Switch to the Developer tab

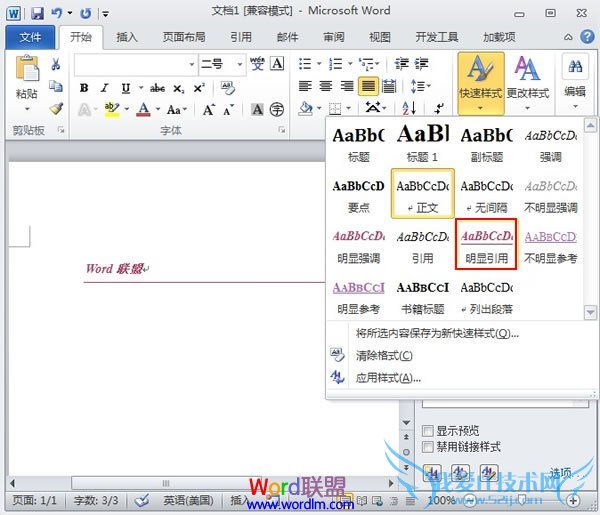(x=437, y=37)
